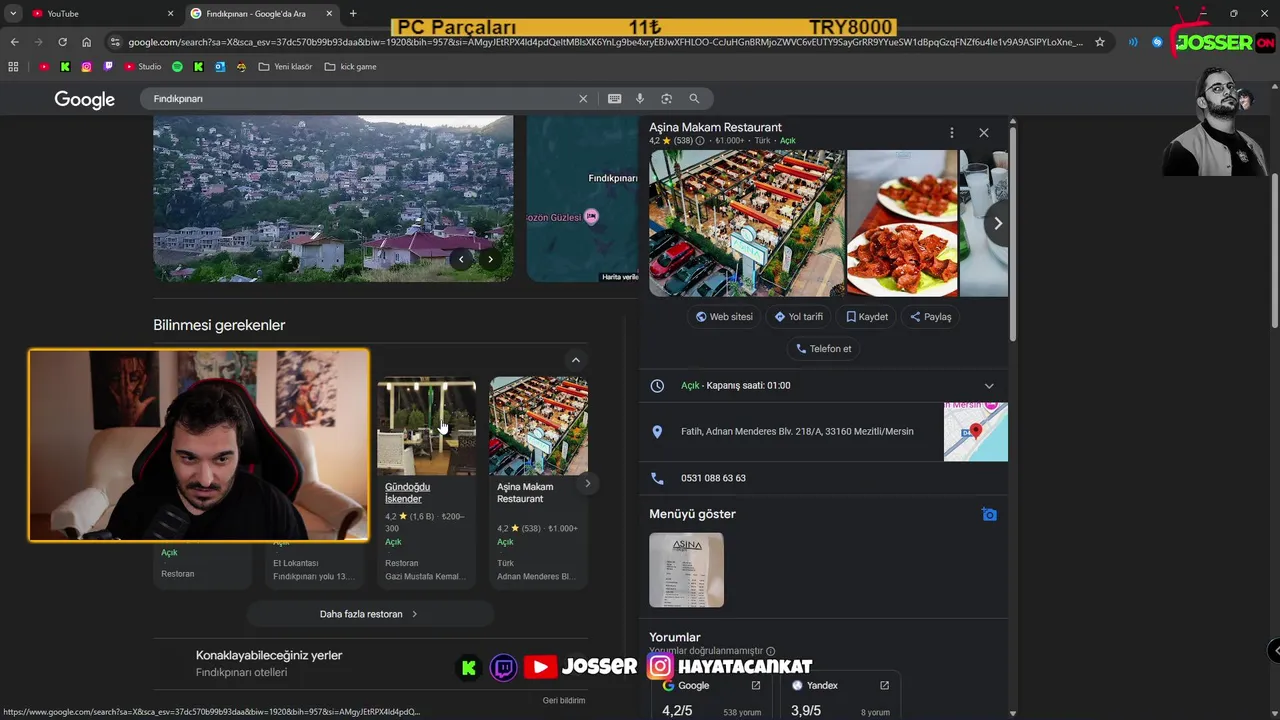Click the Google search text field
This screenshot has height=720, width=1280.
pos(360,99)
